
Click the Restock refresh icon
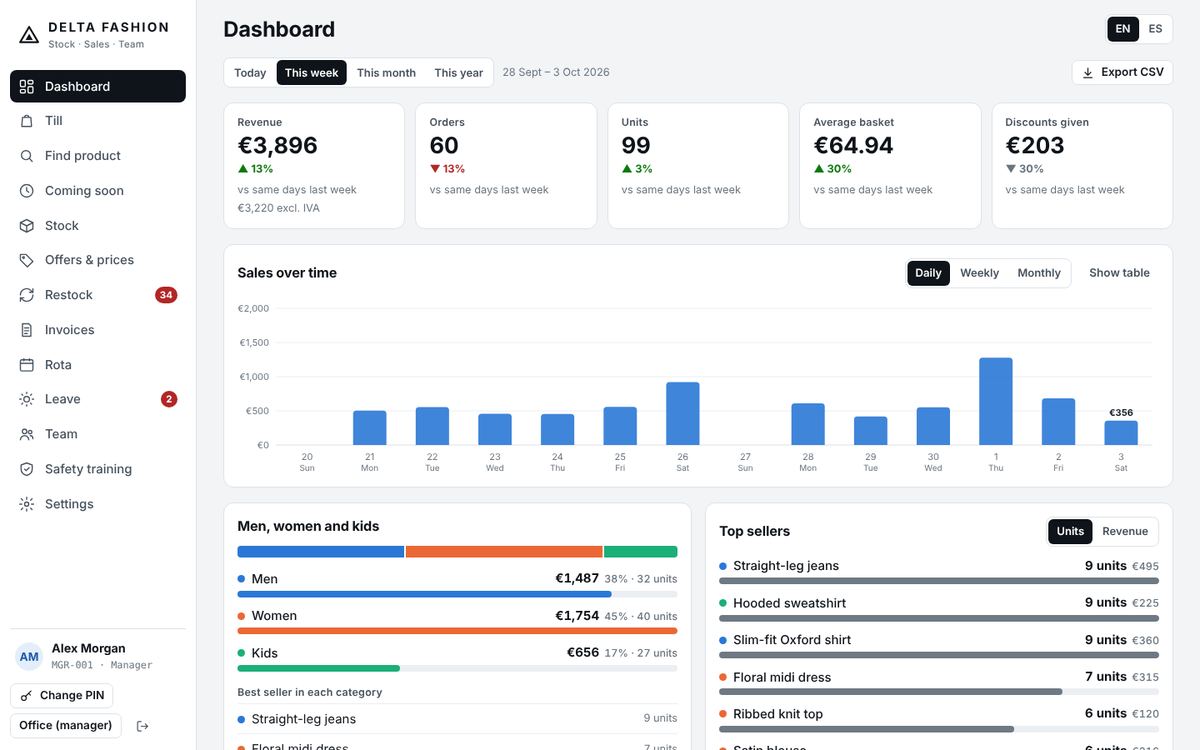[x=27, y=295]
